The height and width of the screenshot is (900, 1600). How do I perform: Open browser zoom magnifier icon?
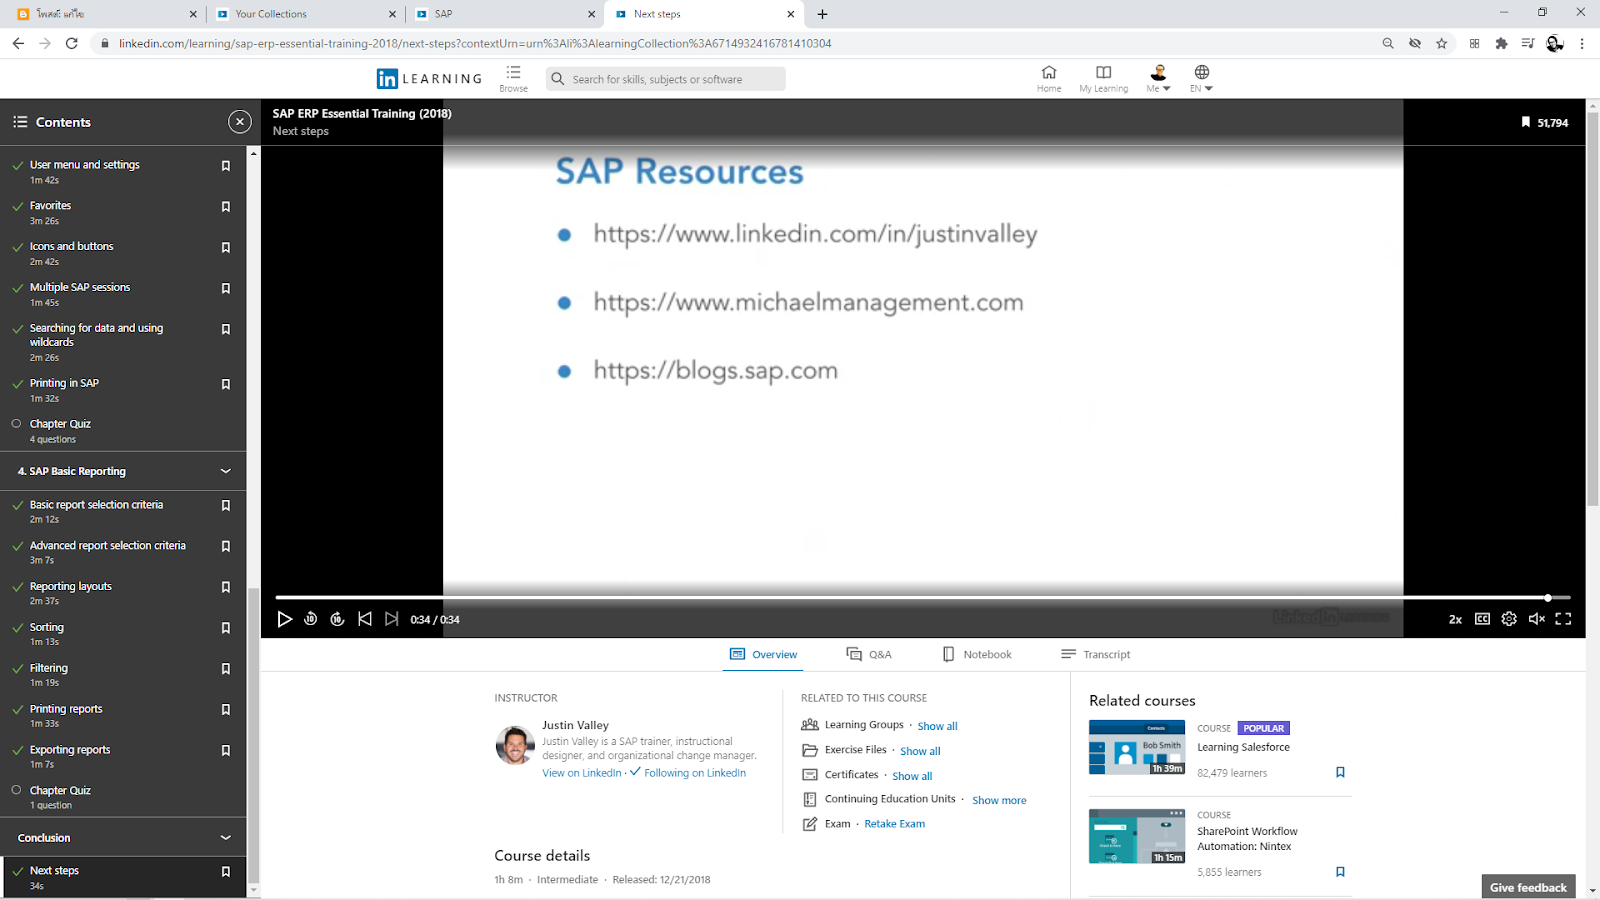(x=1388, y=43)
